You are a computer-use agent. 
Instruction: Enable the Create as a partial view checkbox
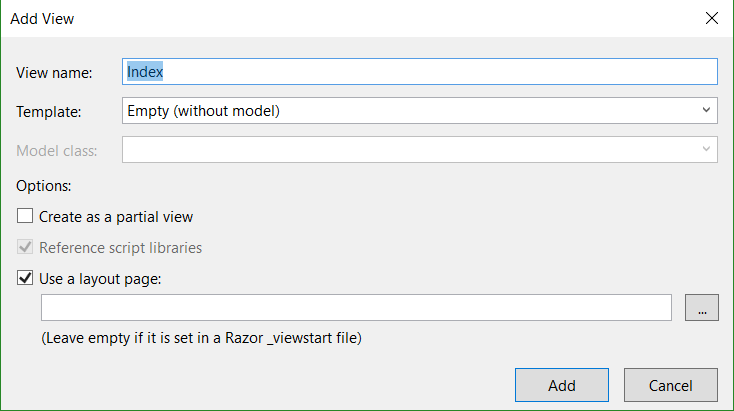pyautogui.click(x=25, y=216)
